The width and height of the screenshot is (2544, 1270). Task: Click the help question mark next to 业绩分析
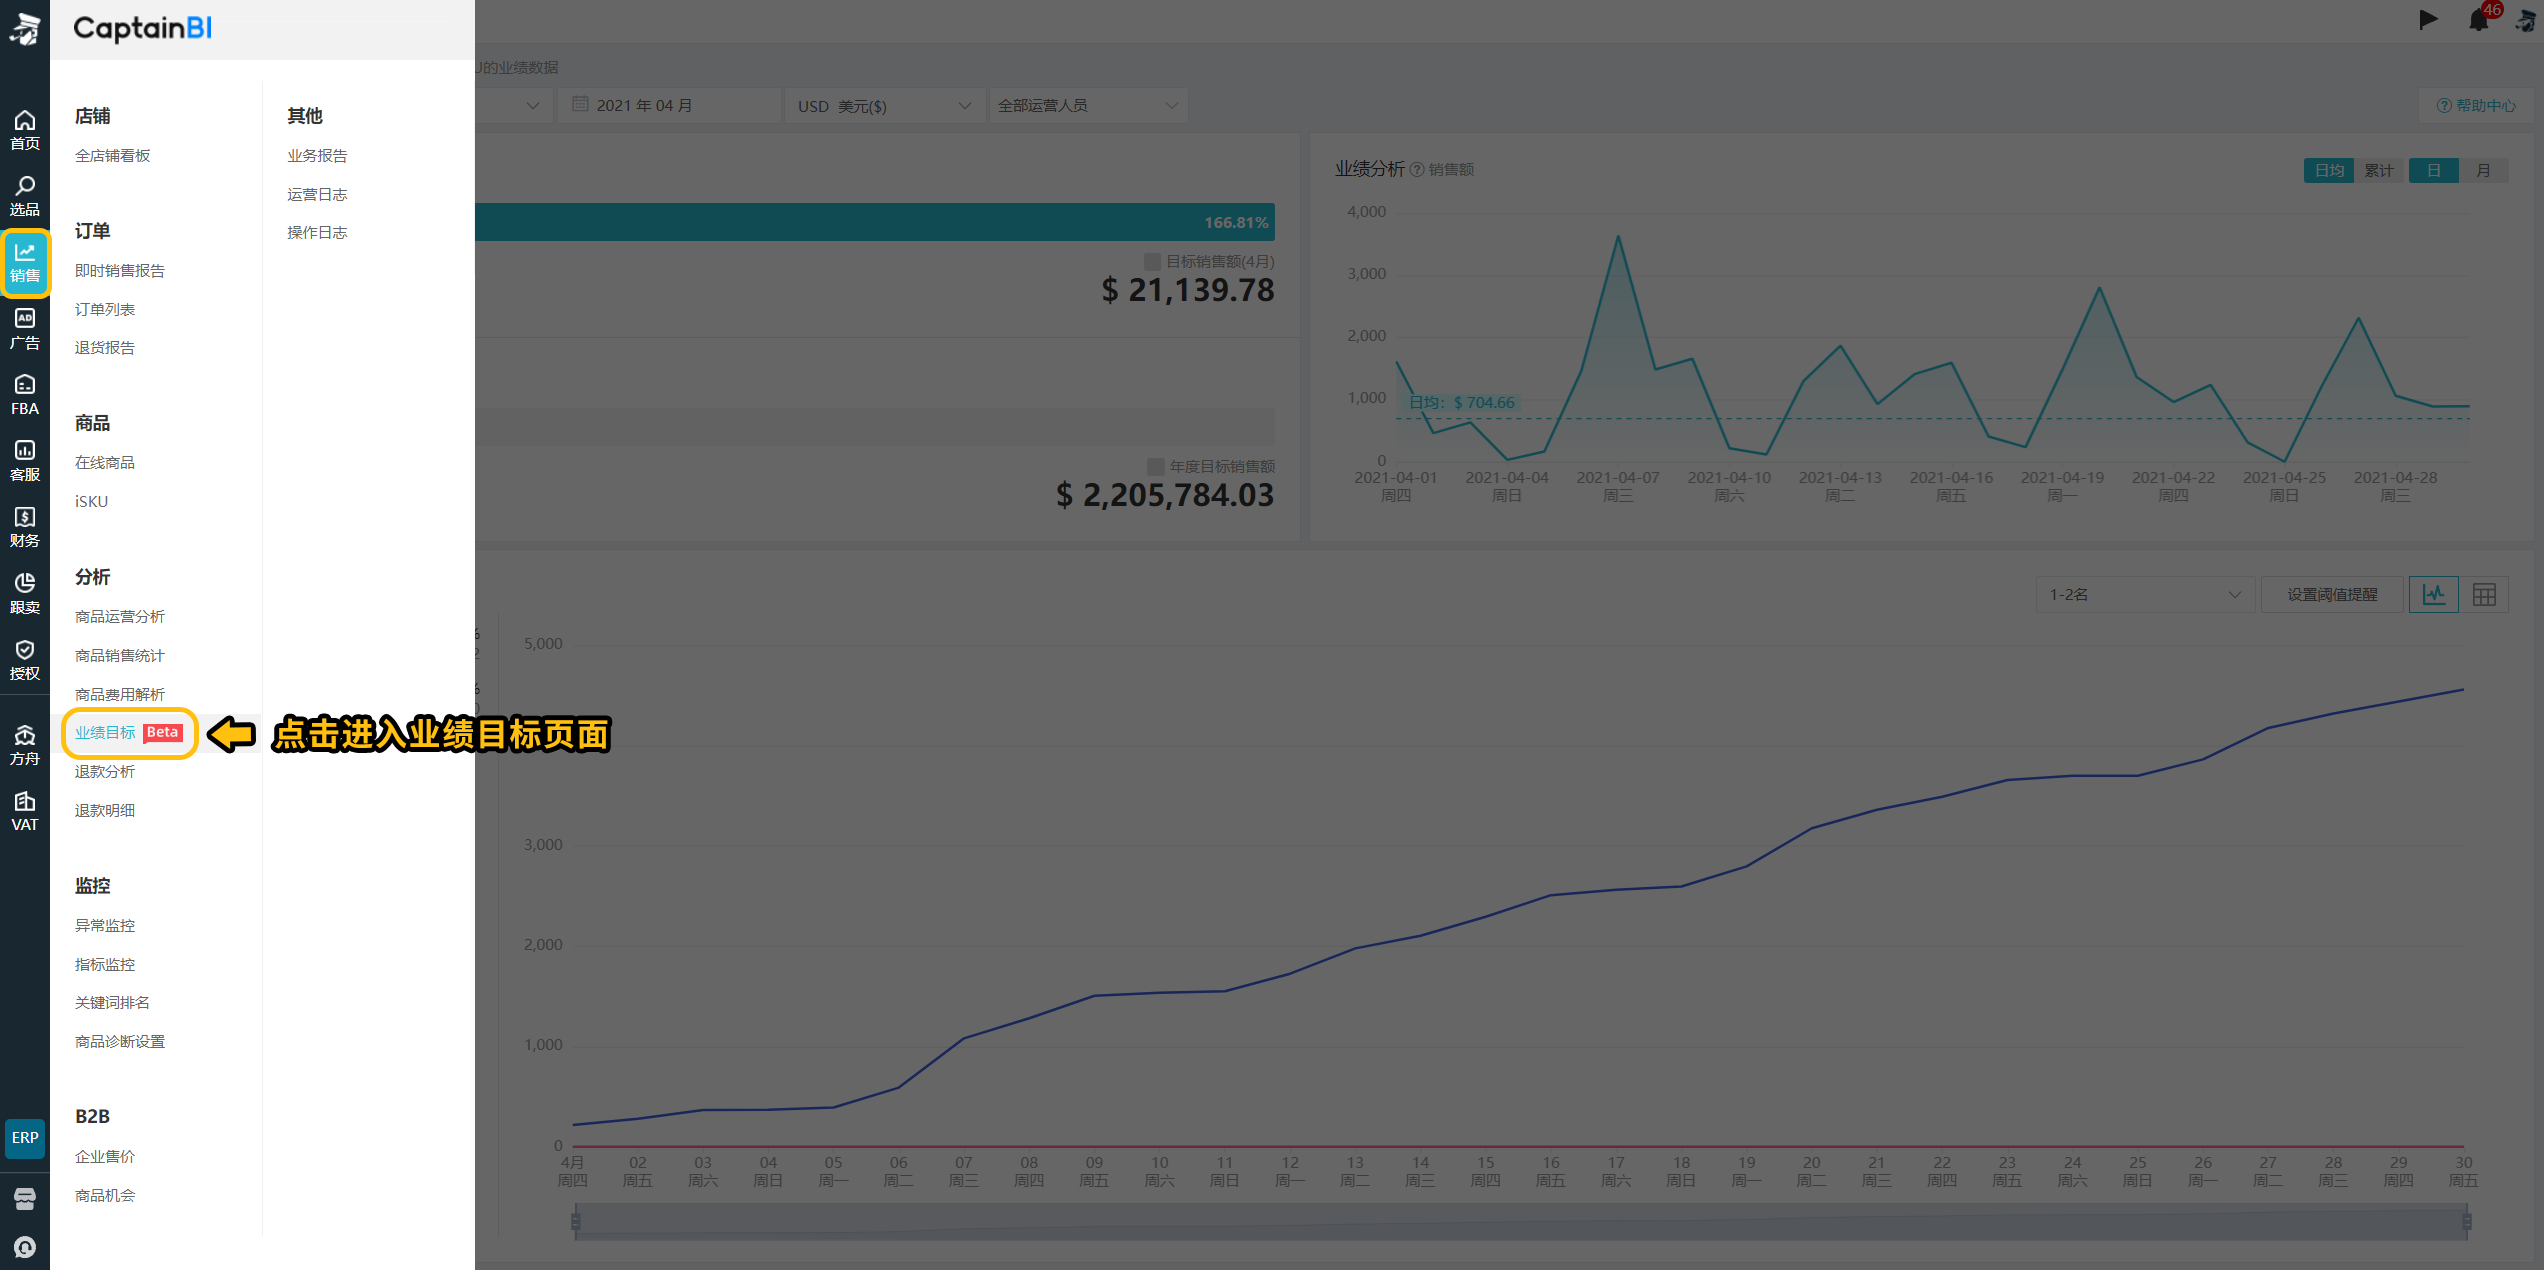(x=1416, y=170)
